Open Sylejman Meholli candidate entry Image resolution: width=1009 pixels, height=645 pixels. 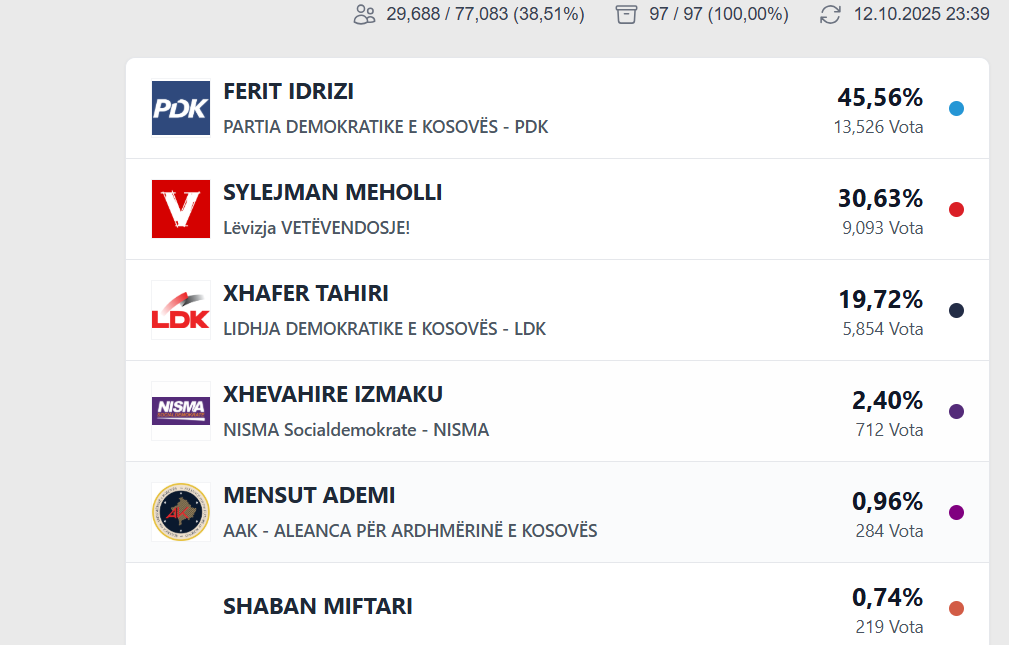[332, 193]
